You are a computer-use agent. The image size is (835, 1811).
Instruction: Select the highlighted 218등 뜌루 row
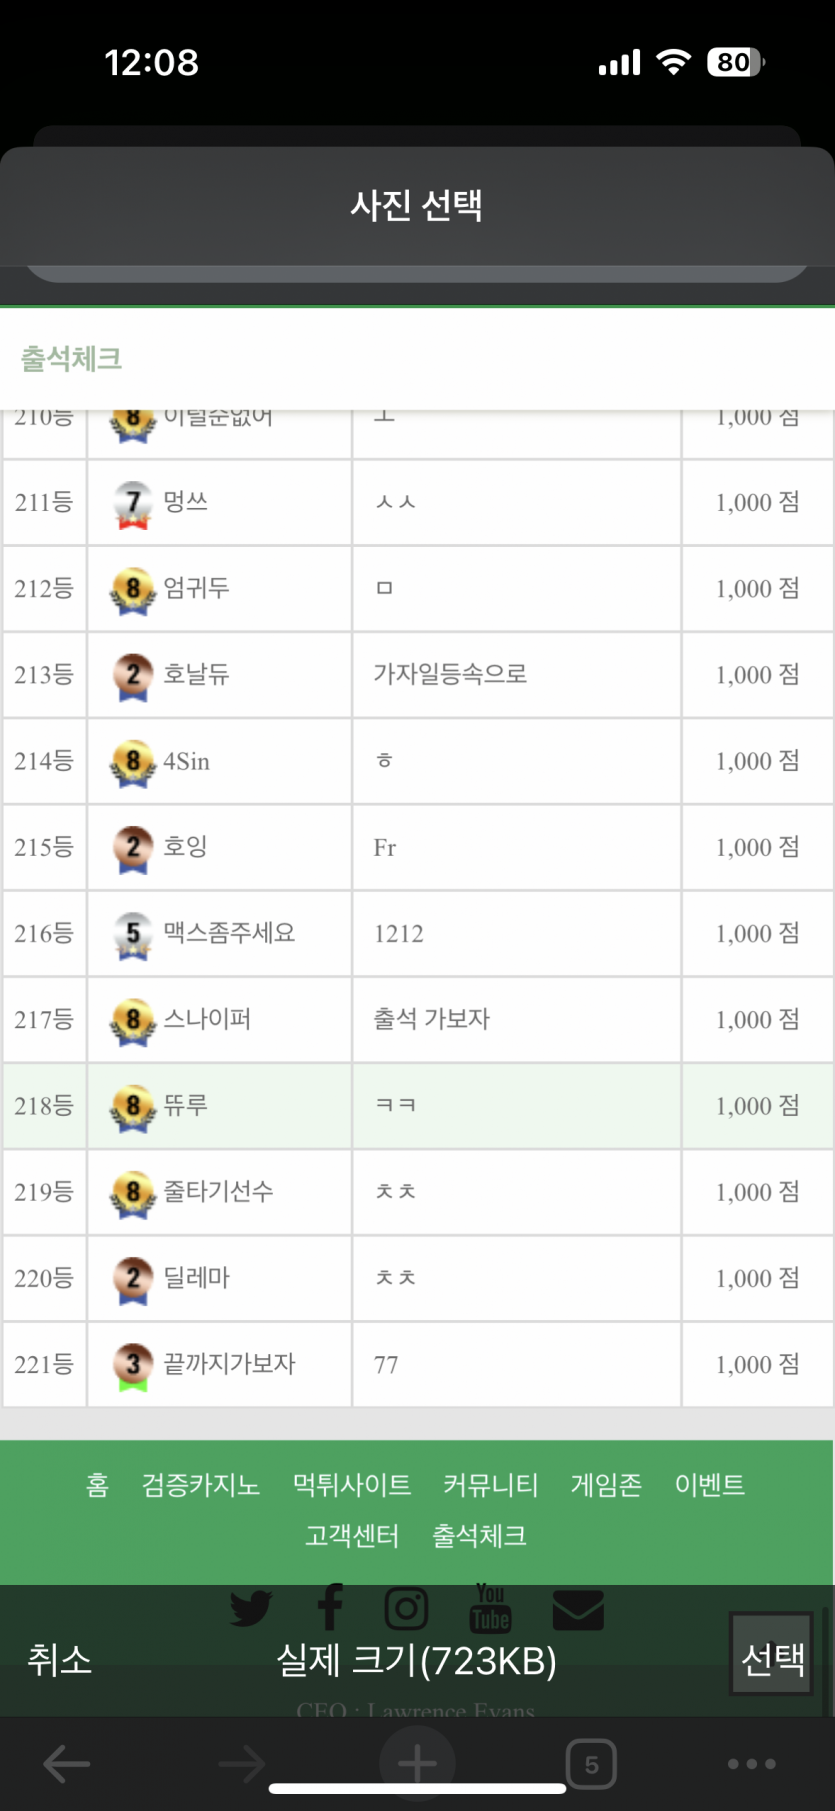[x=417, y=1105]
